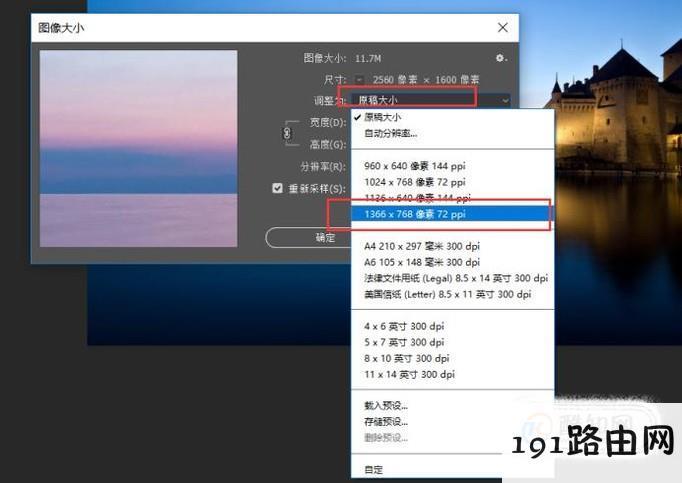This screenshot has width=682, height=483.
Task: Click the 分辨率(R) label
Action: point(323,167)
